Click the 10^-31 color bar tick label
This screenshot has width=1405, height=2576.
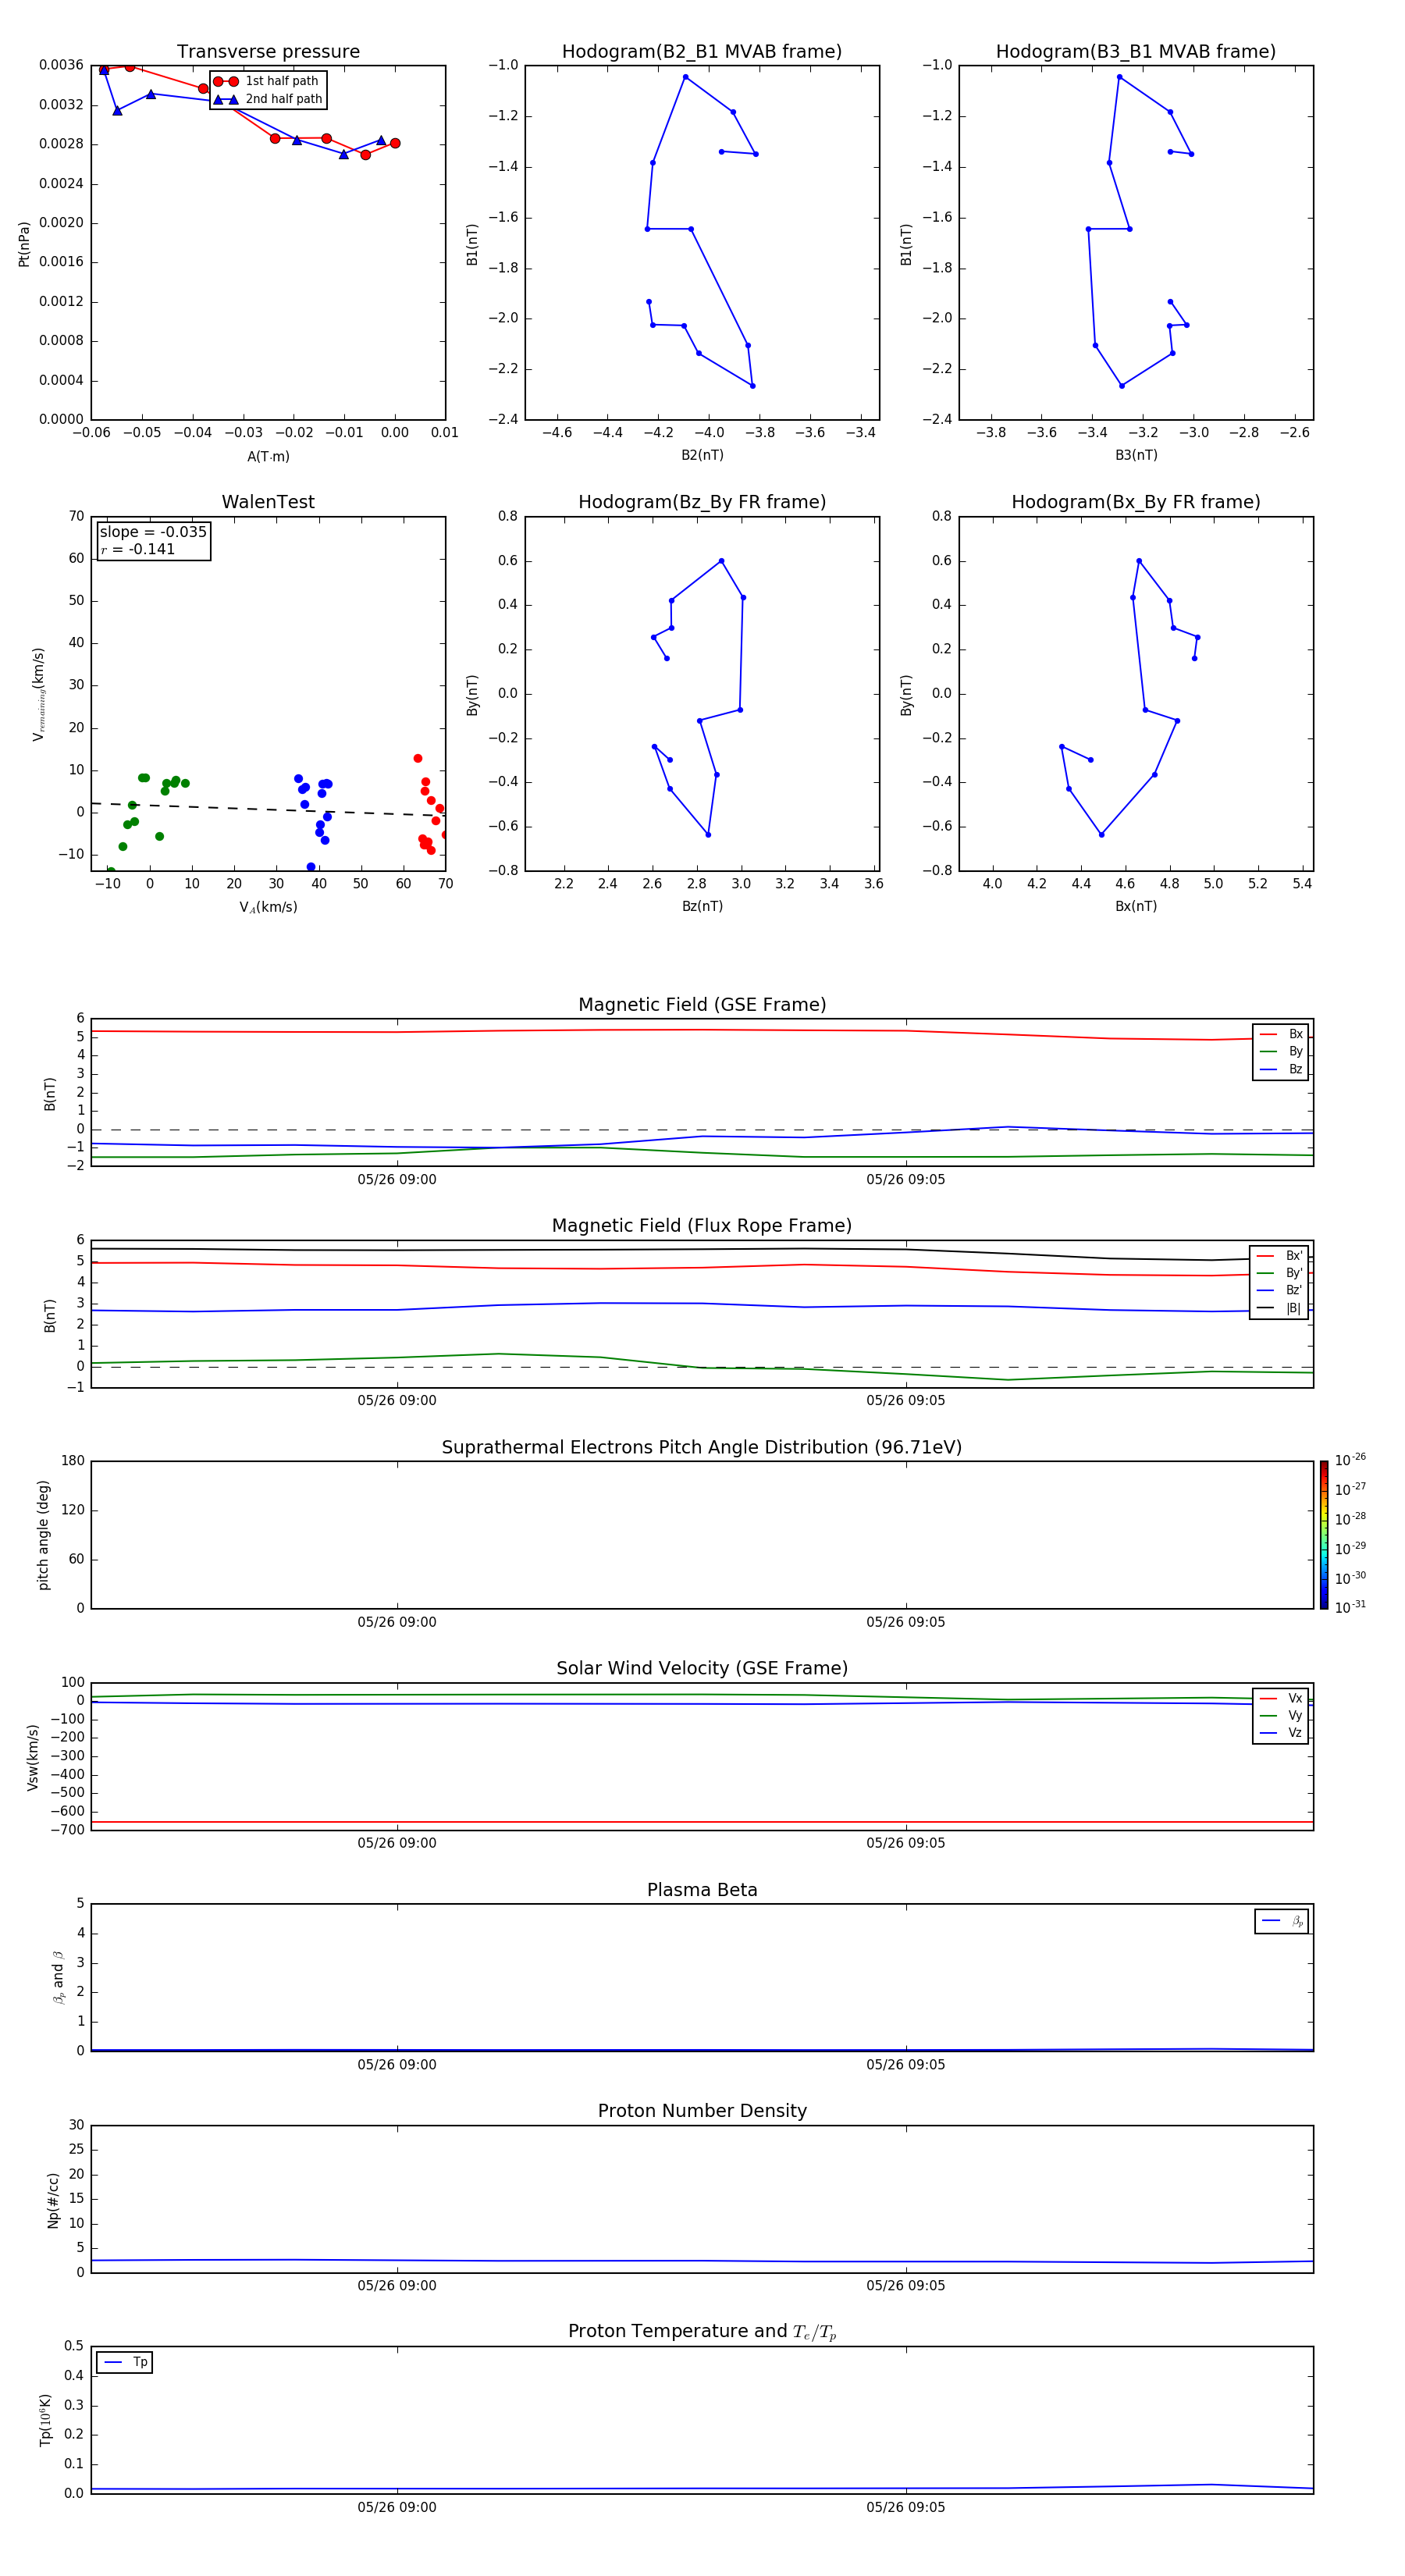pyautogui.click(x=1350, y=1607)
